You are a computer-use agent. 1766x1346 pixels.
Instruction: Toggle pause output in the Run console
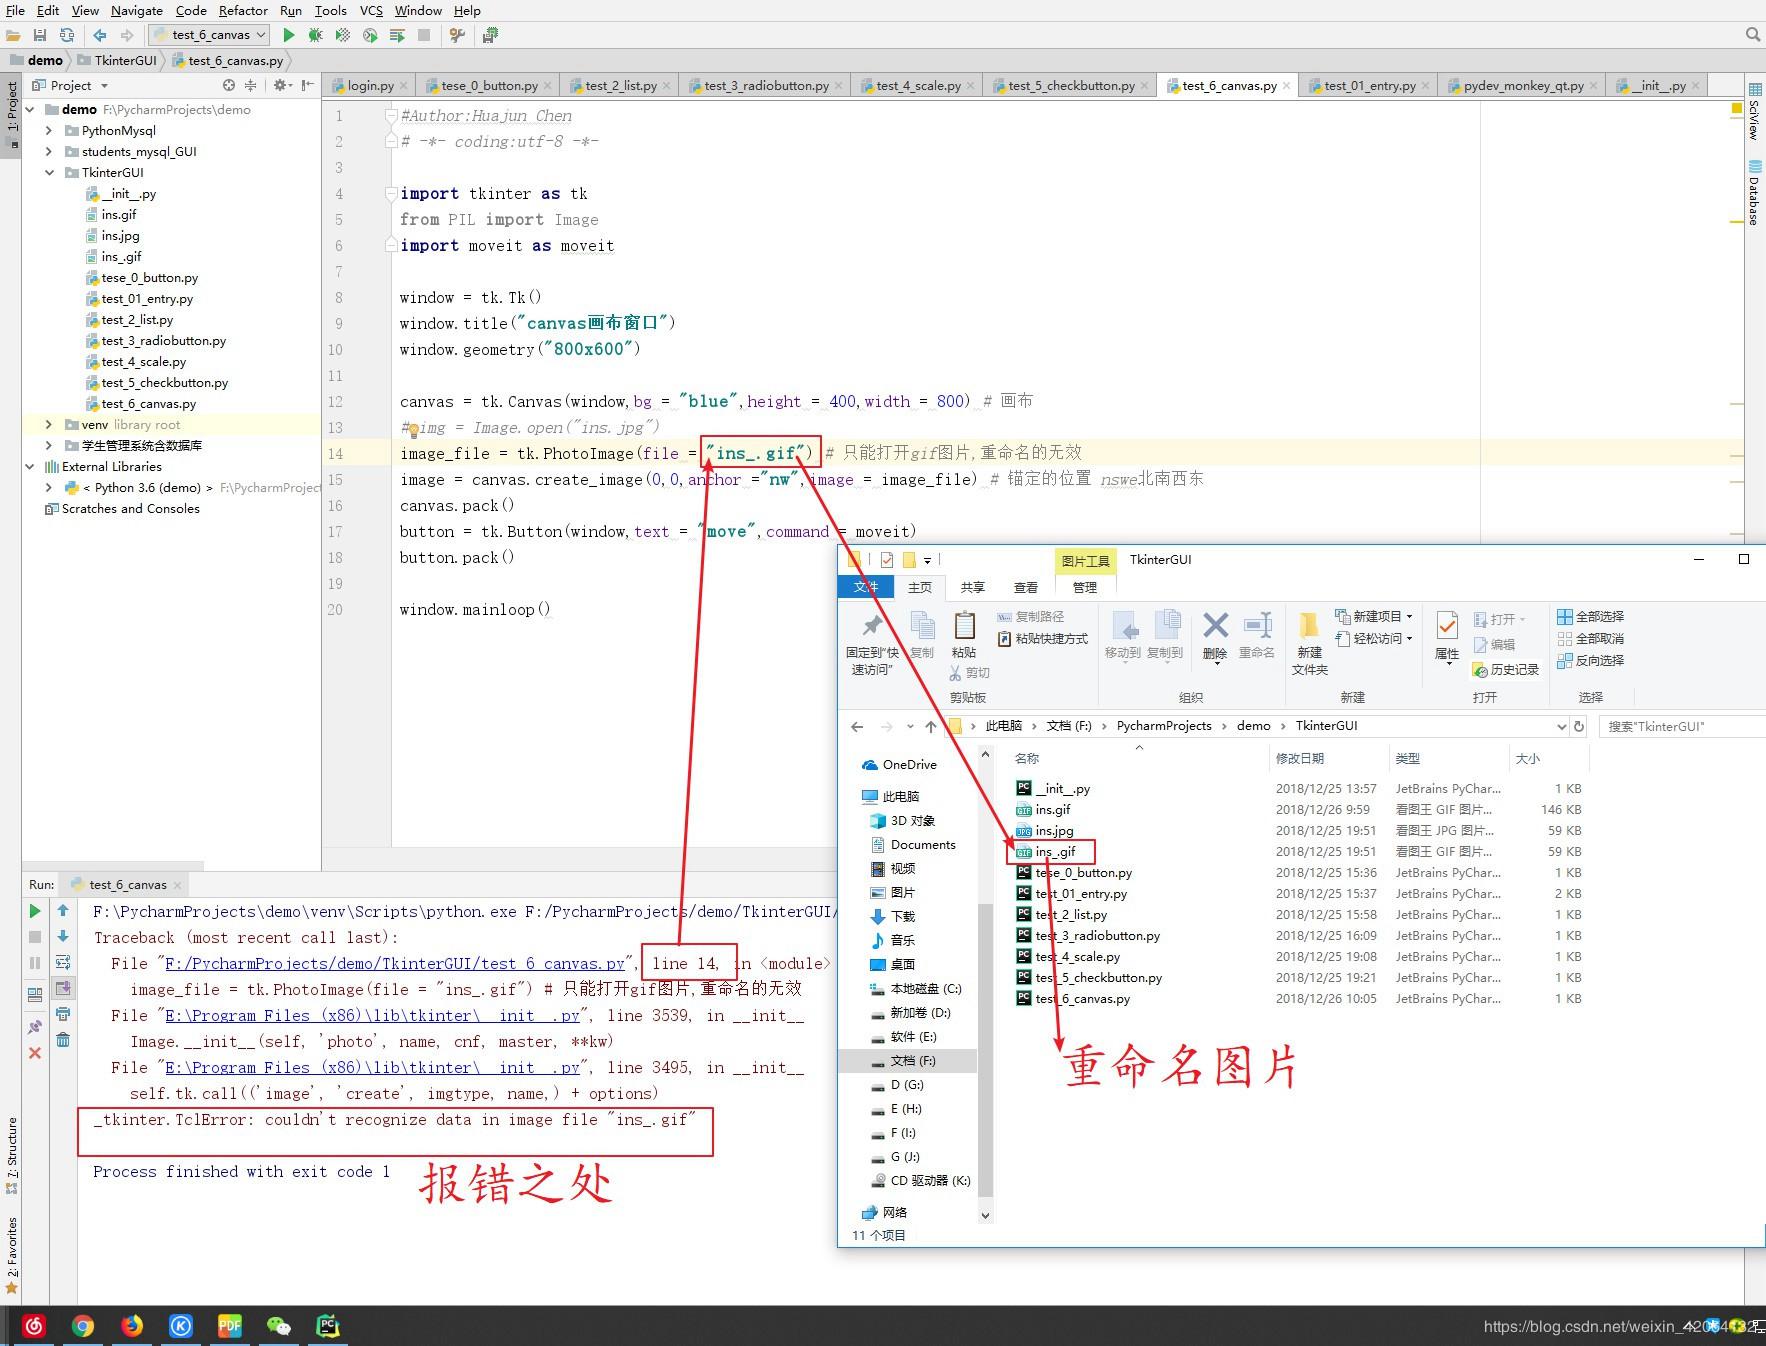click(x=35, y=963)
